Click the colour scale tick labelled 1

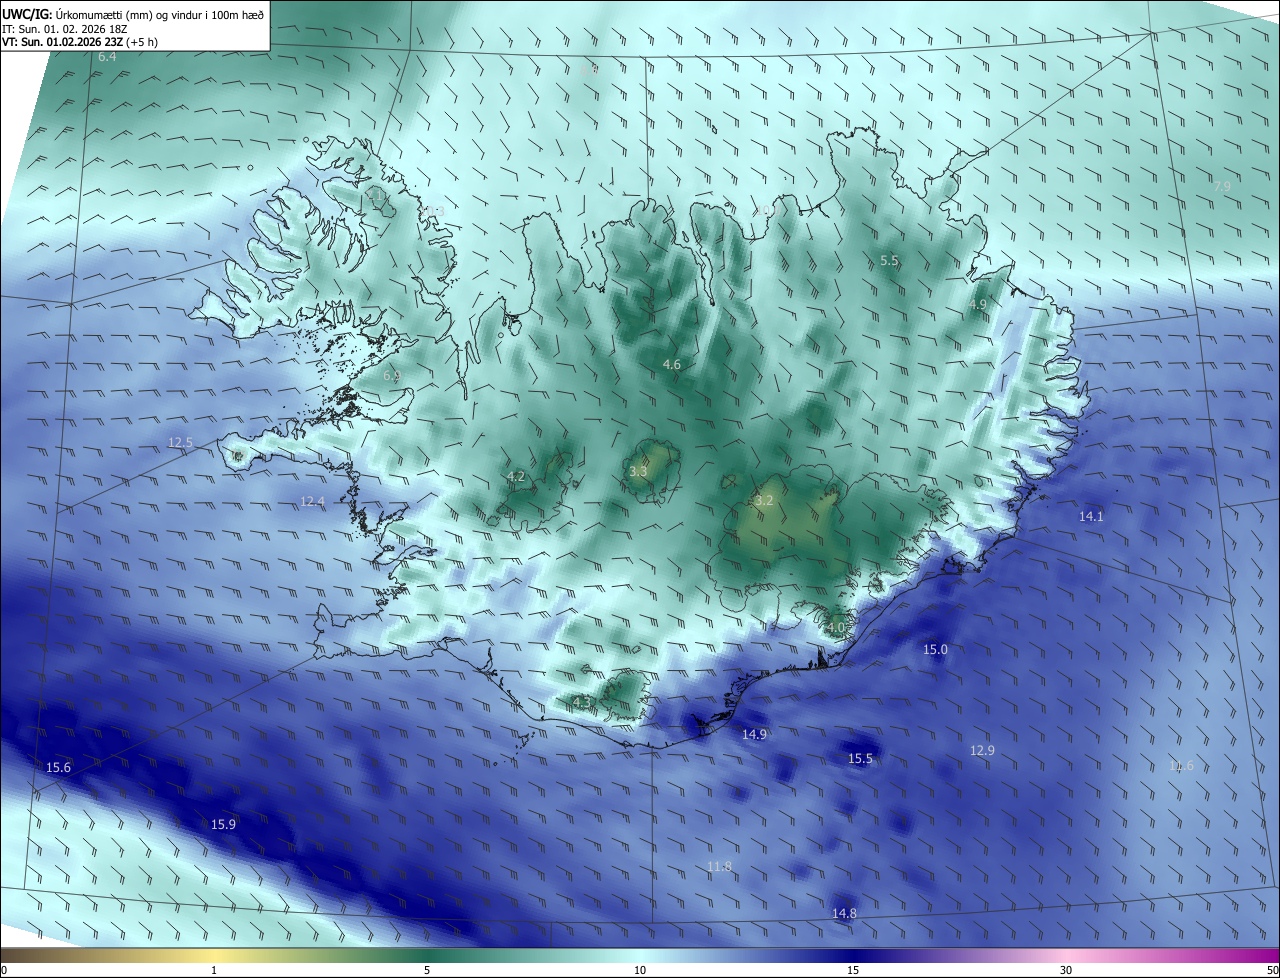coord(214,970)
